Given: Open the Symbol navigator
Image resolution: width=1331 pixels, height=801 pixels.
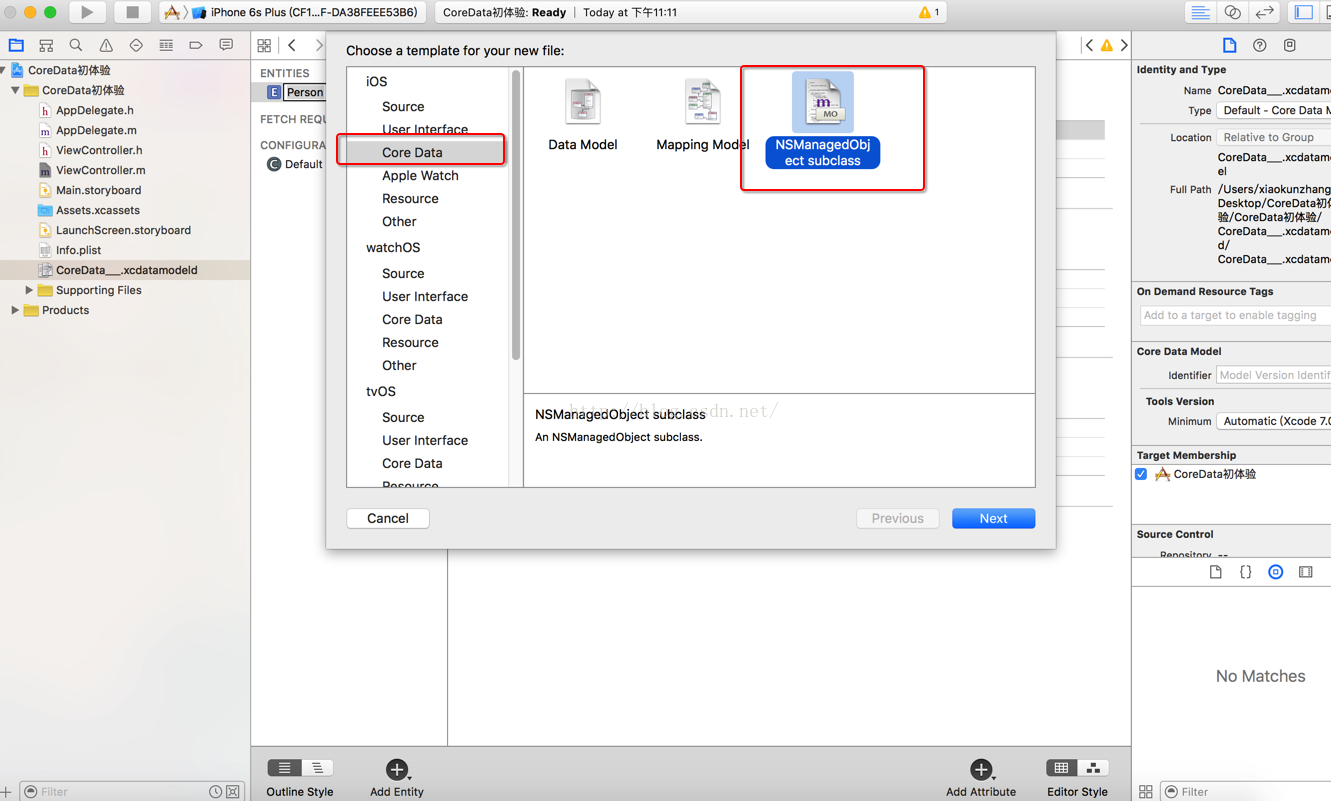Looking at the screenshot, I should (46, 45).
